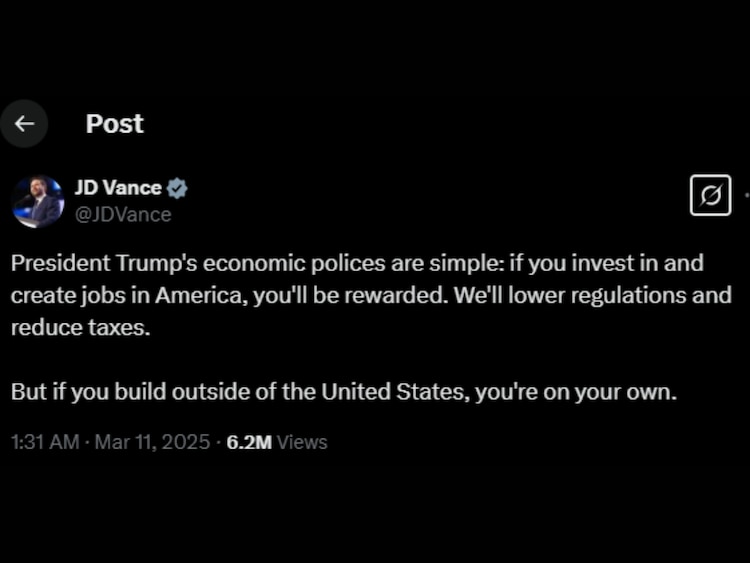
Task: Click the "reduce taxes." text line
Action: pyautogui.click(x=80, y=329)
